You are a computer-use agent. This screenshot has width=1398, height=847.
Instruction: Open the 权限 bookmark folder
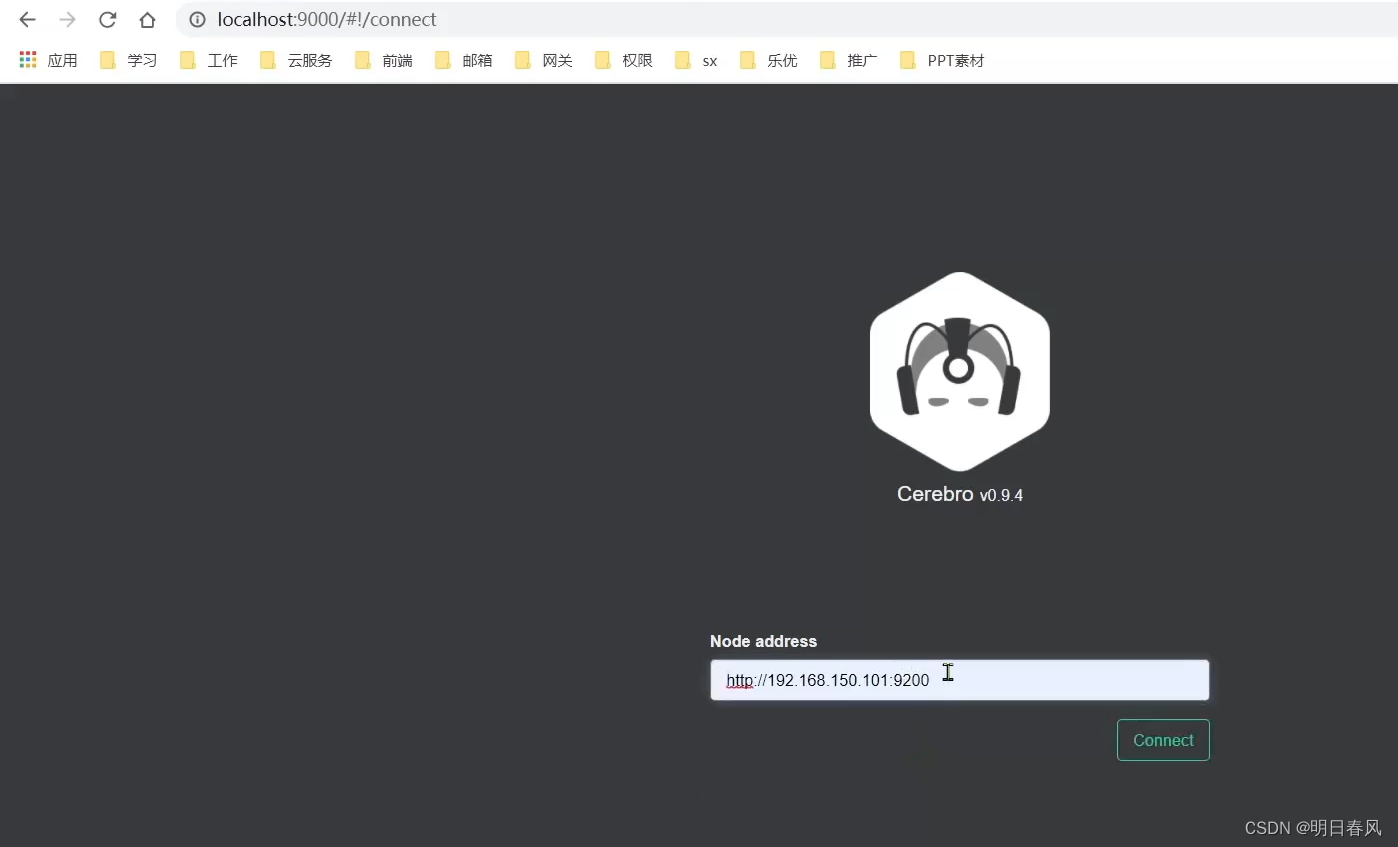coord(623,61)
